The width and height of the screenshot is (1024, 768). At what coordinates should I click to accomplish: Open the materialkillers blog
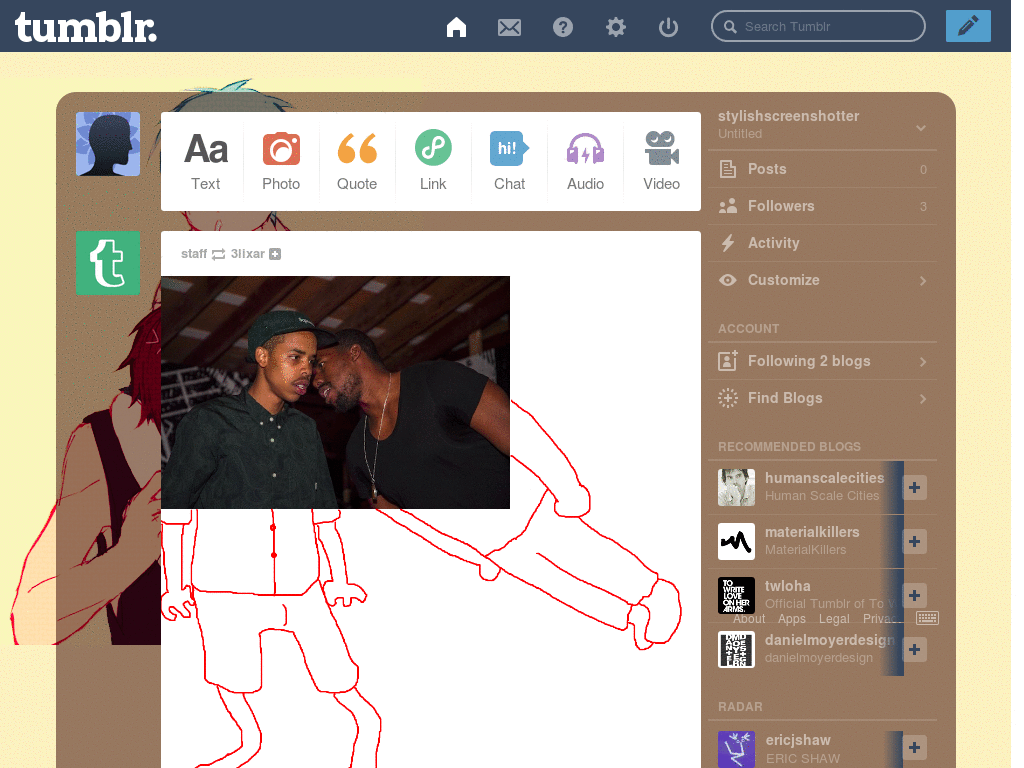[812, 532]
